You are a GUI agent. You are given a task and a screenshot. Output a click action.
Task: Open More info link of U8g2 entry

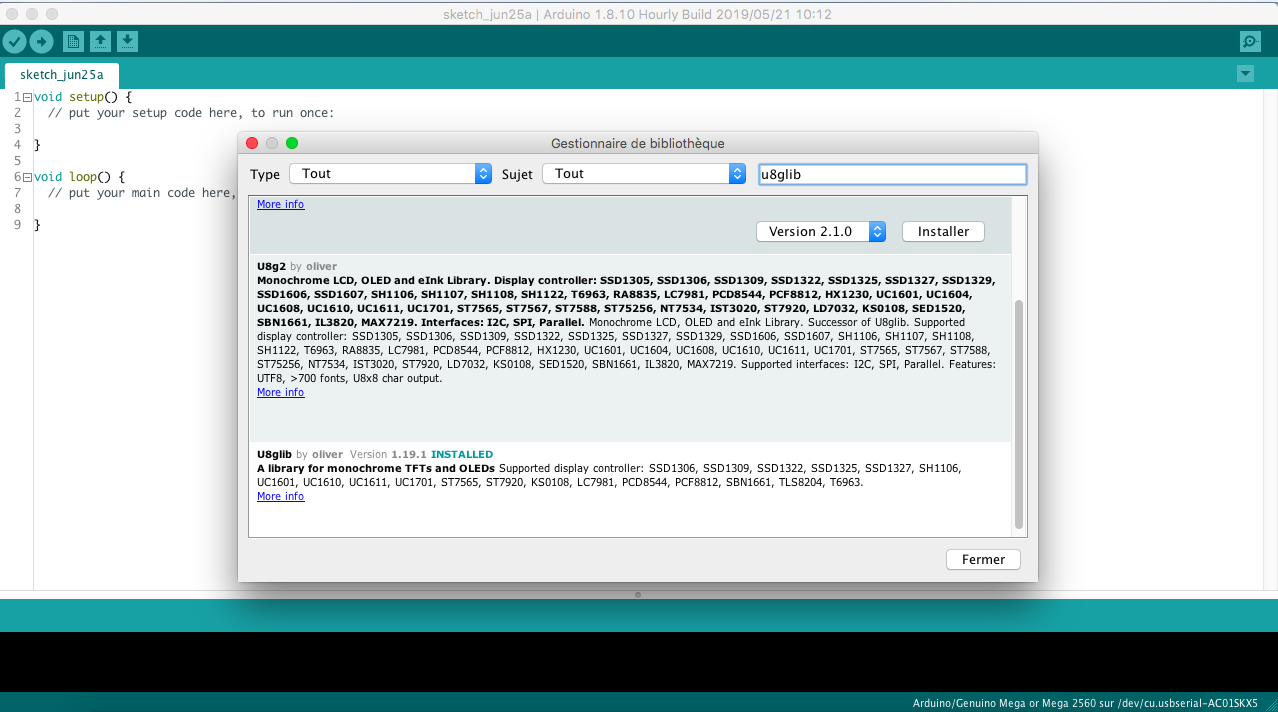(280, 392)
